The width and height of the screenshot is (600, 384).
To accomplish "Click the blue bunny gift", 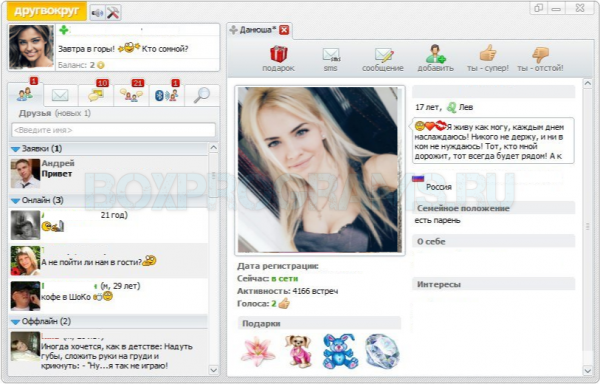I will click(340, 351).
